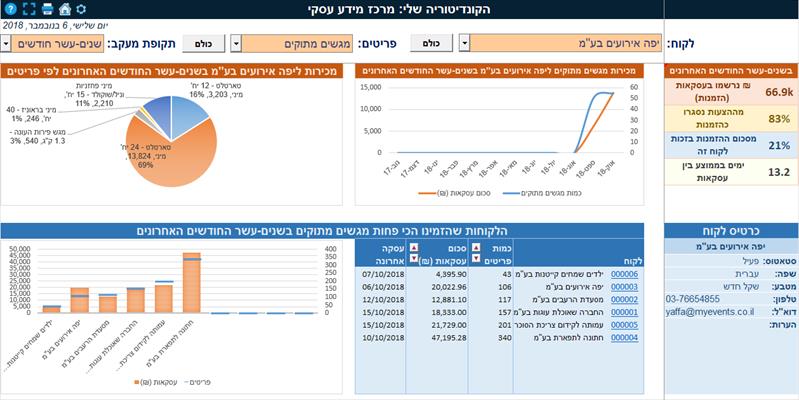Sort item quantity column descending
This screenshot has width=799, height=400.
click(476, 258)
